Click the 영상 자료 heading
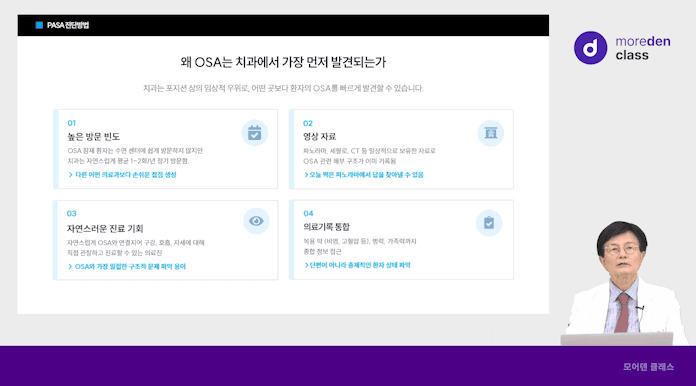This screenshot has height=386, width=696. [x=320, y=137]
